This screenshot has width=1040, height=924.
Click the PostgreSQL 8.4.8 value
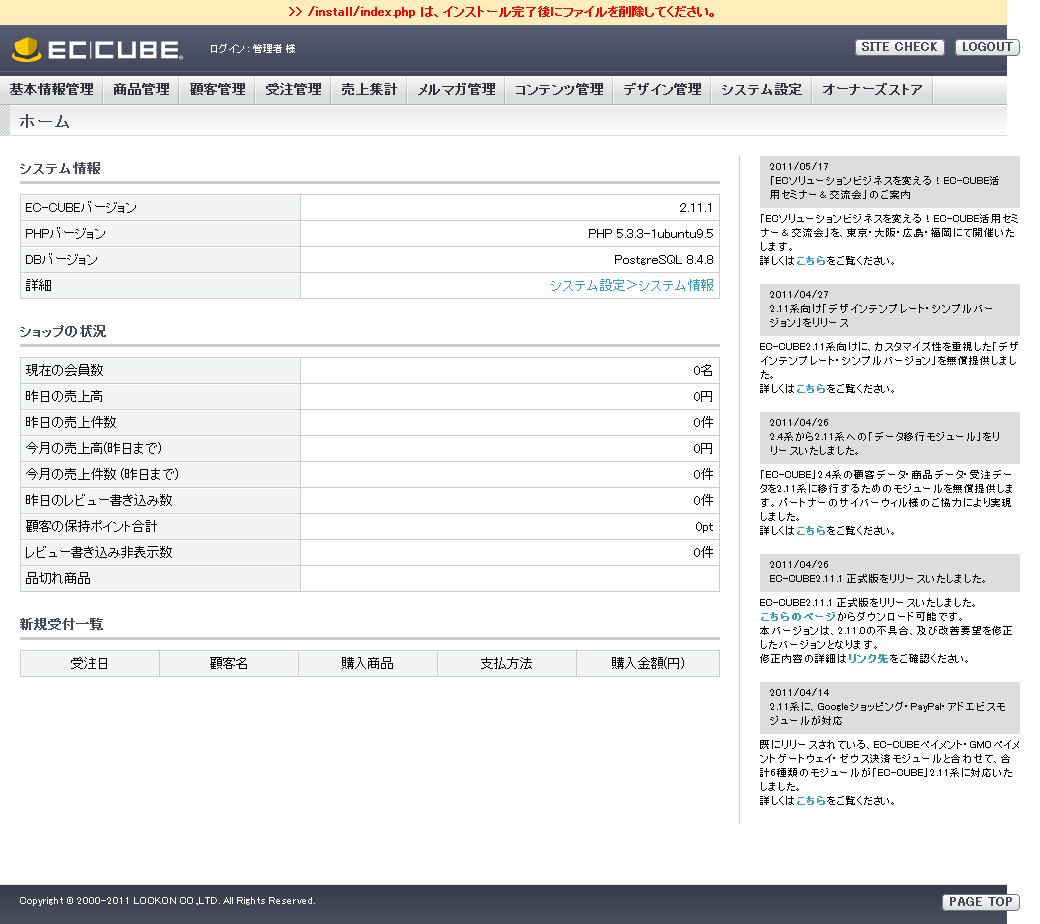click(x=663, y=259)
